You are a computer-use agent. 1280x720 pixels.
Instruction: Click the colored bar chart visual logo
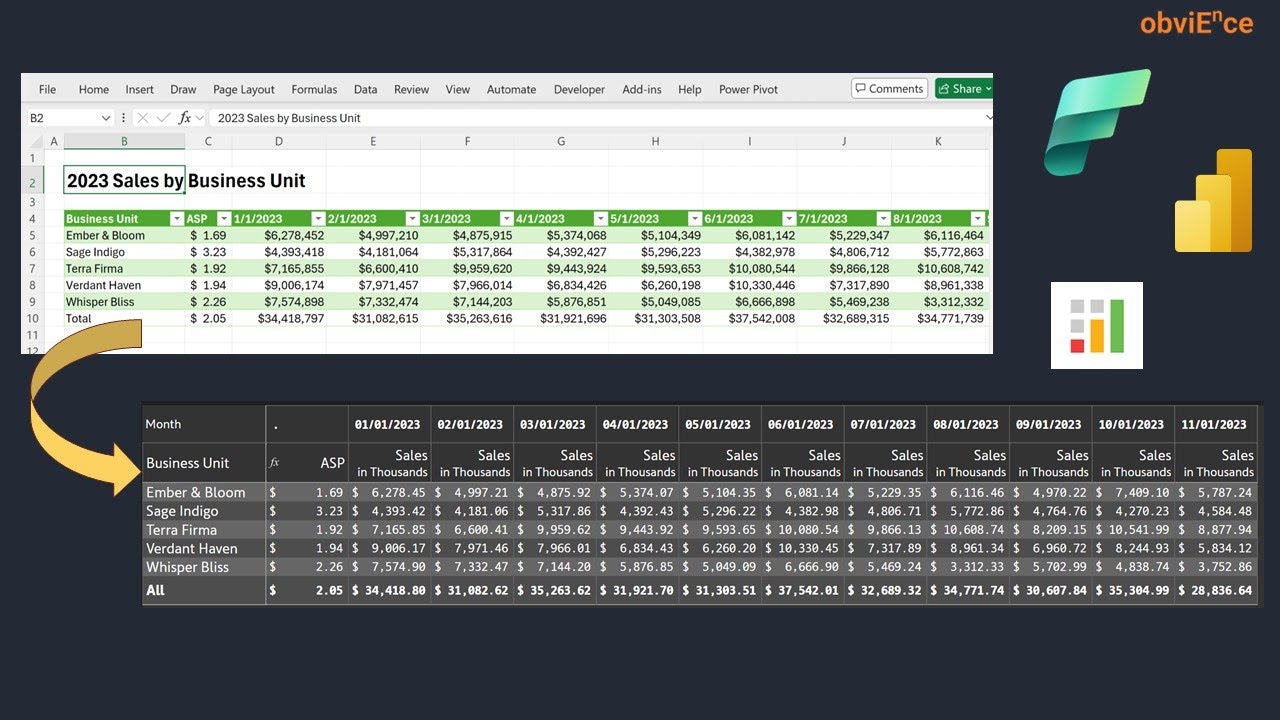pyautogui.click(x=1097, y=325)
